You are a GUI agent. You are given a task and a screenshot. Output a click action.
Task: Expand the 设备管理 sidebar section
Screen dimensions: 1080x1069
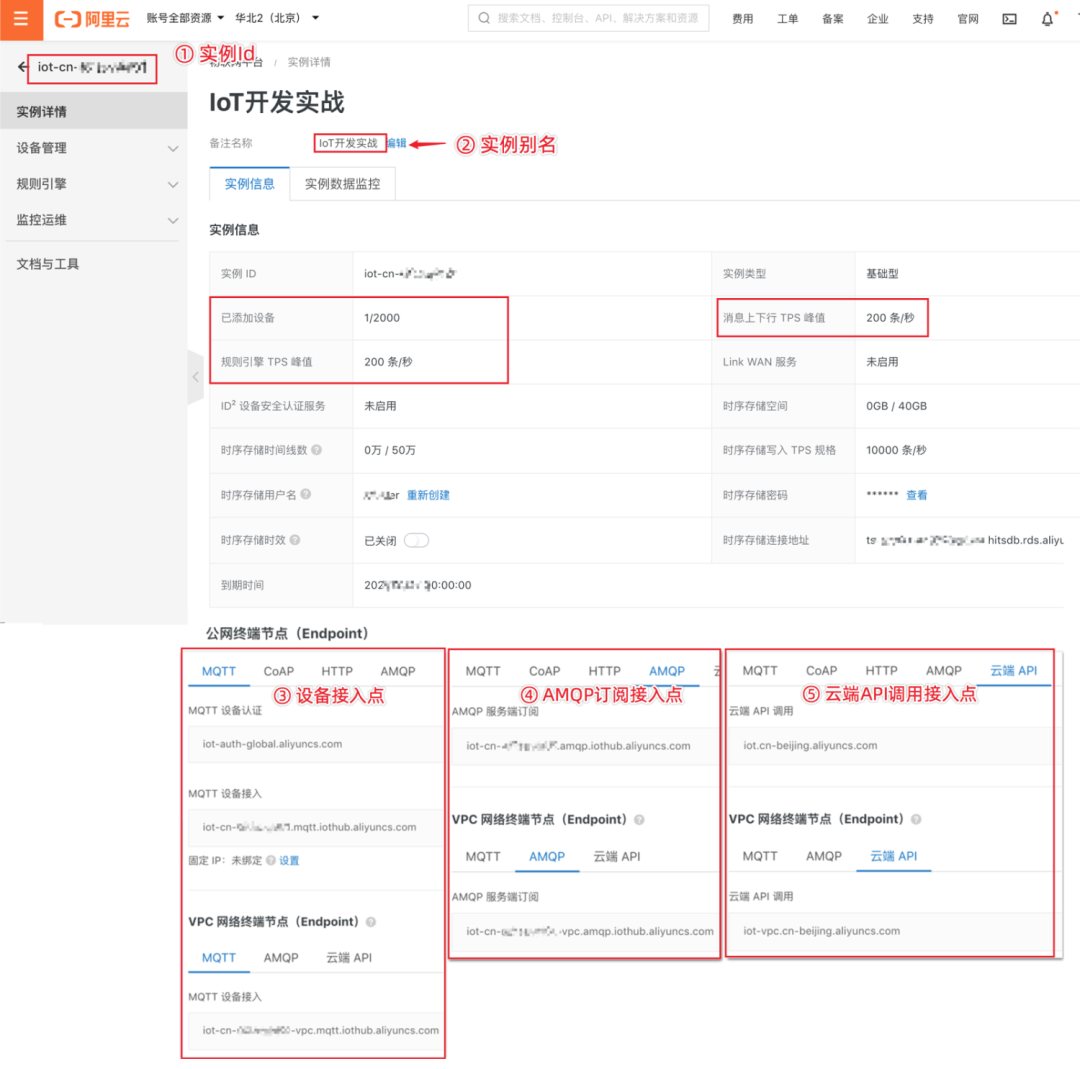coord(94,148)
